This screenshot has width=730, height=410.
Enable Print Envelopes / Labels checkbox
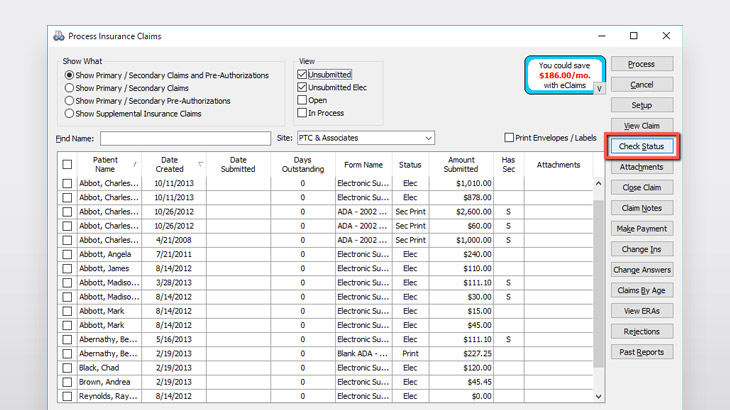509,138
